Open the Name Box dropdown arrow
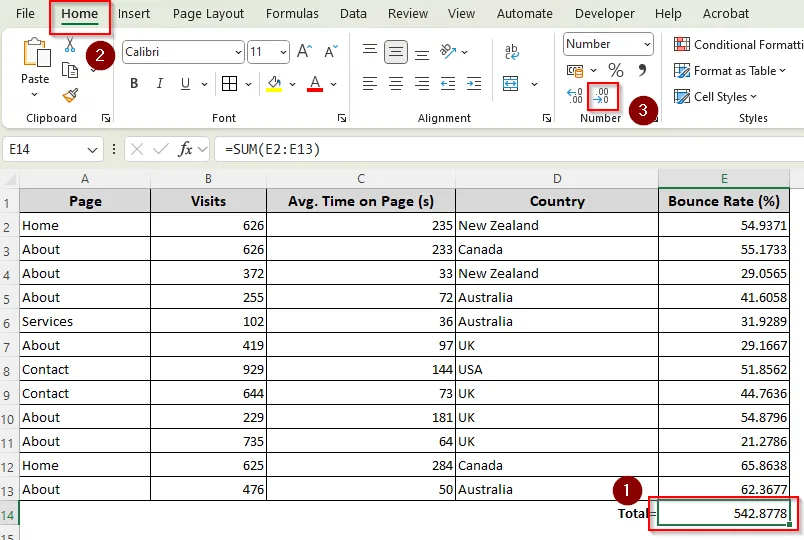This screenshot has width=804, height=540. click(92, 150)
